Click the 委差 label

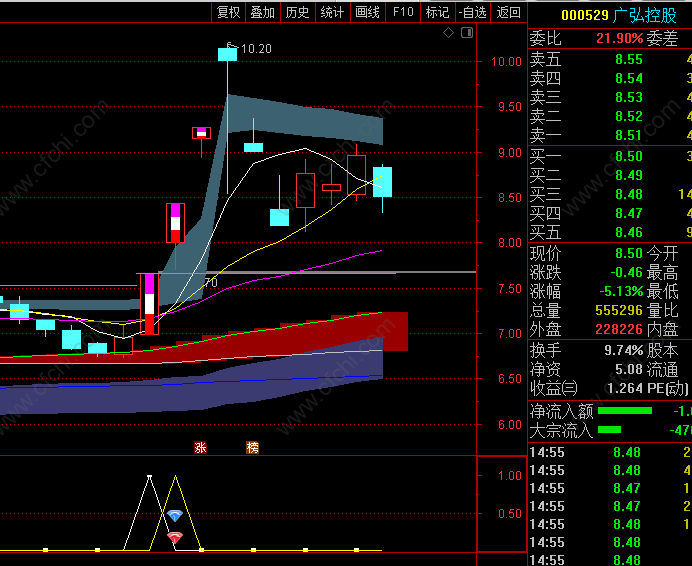pos(662,38)
